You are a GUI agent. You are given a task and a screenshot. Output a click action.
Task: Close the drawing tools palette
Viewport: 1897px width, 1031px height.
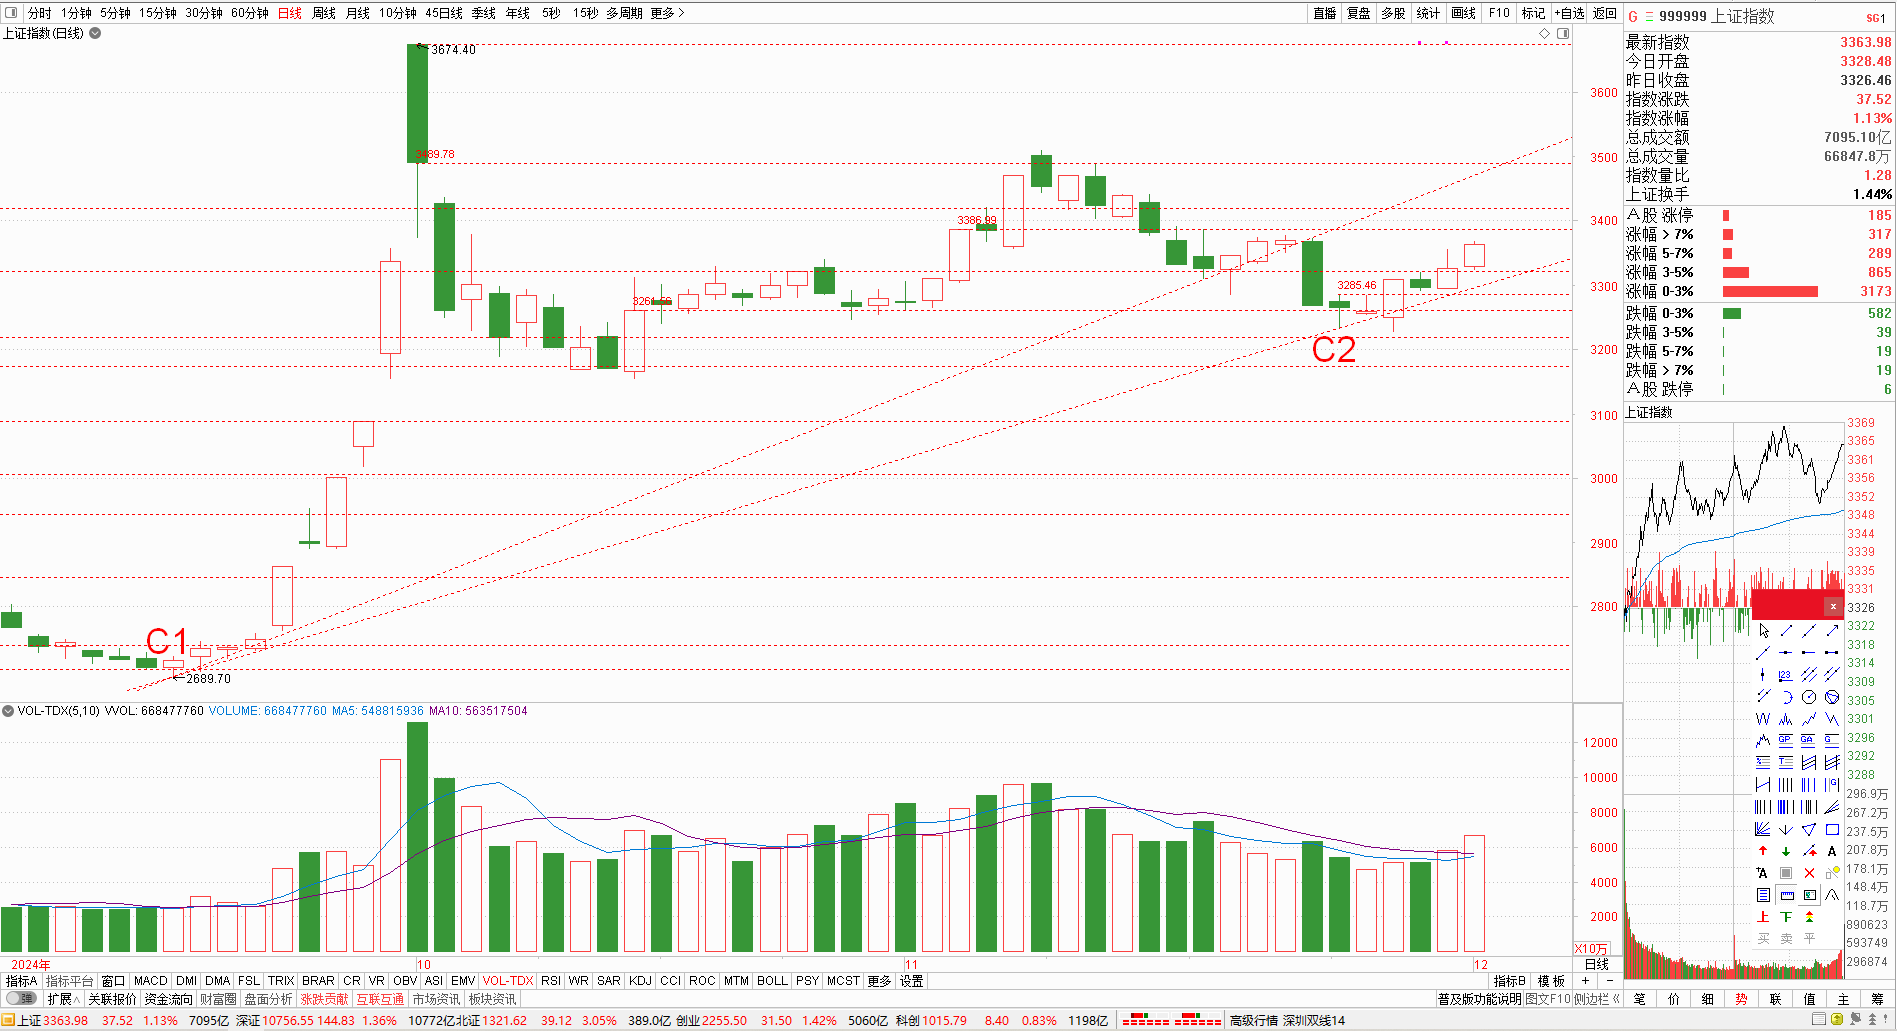tap(1833, 607)
